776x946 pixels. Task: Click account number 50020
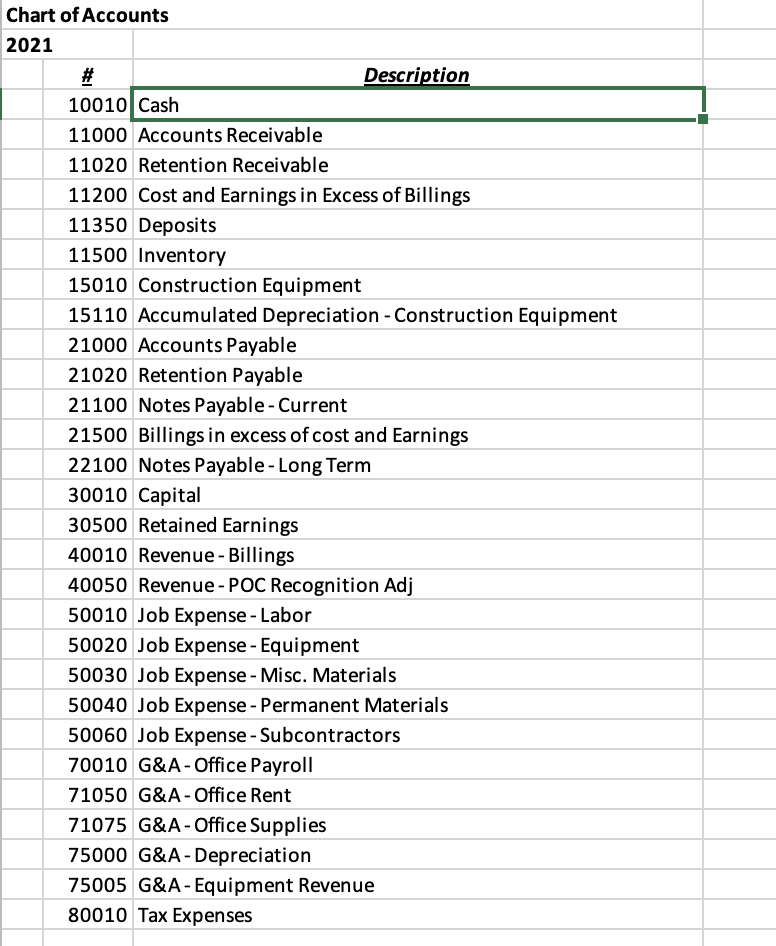(x=87, y=645)
